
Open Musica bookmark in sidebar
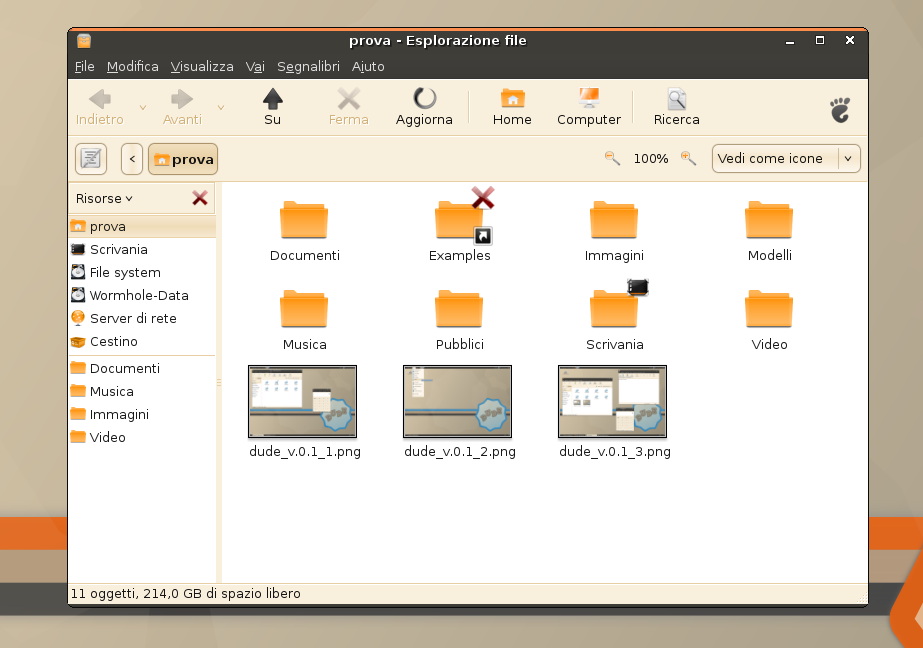pos(142,391)
